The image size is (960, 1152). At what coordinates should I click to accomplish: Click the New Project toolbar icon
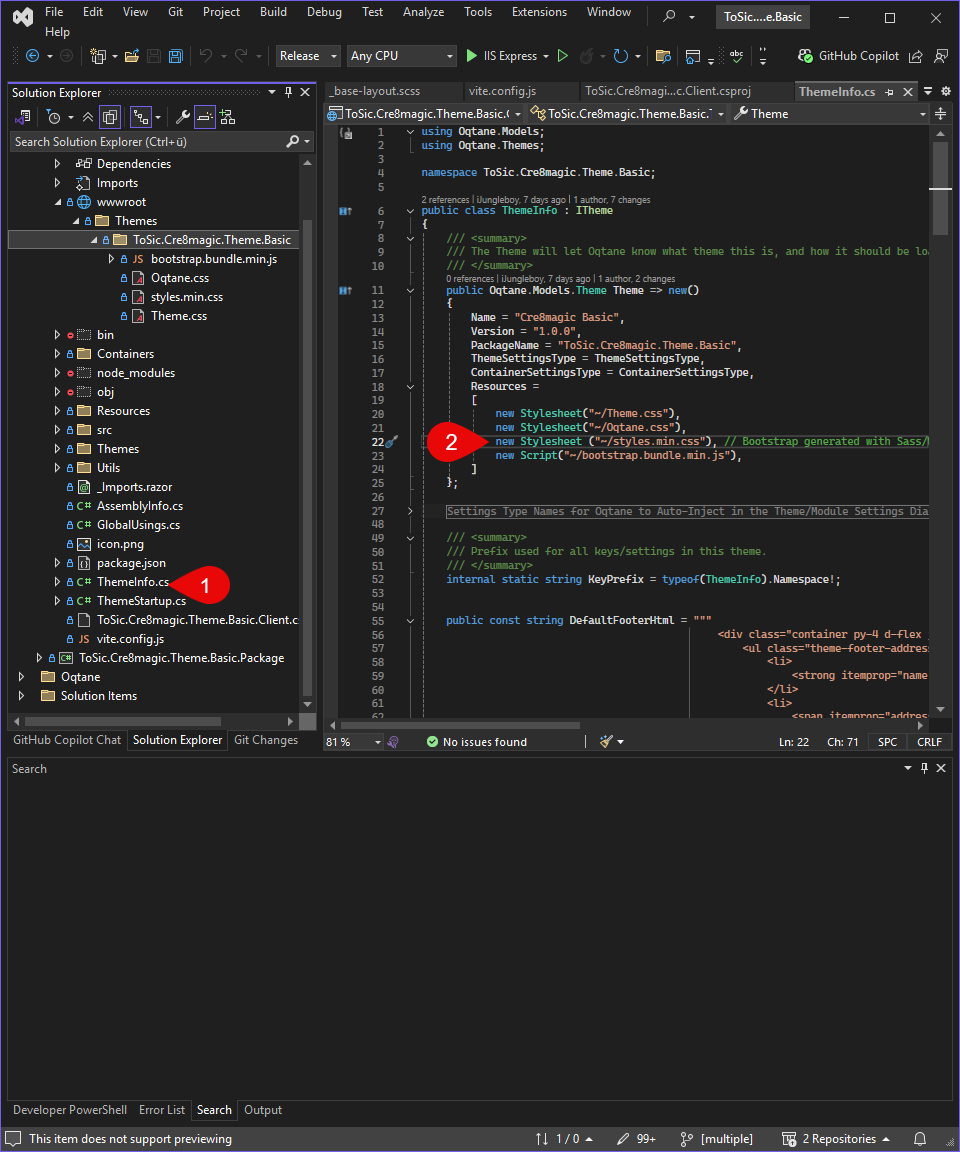pyautogui.click(x=97, y=56)
